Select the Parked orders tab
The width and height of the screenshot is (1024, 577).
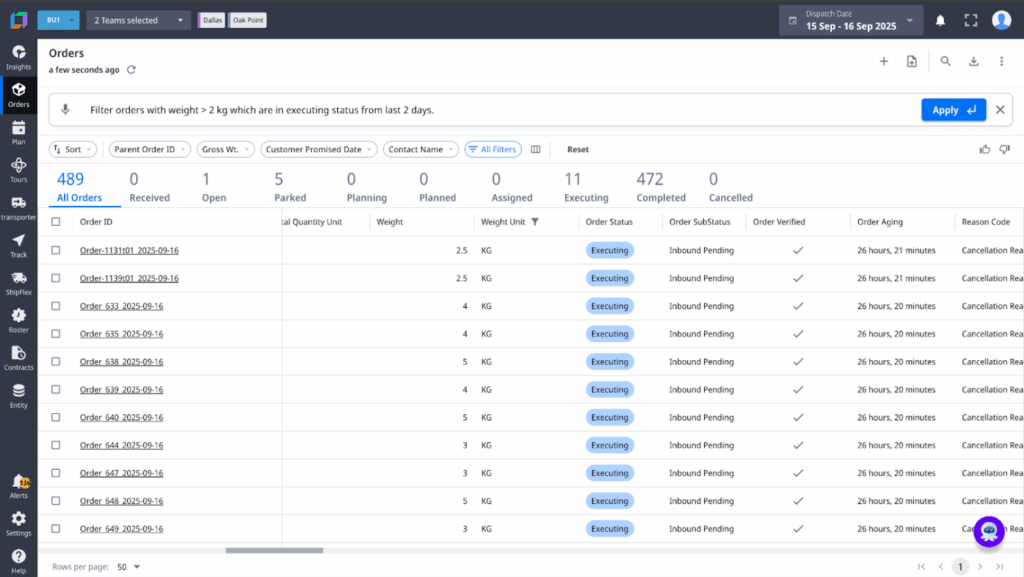tap(290, 190)
